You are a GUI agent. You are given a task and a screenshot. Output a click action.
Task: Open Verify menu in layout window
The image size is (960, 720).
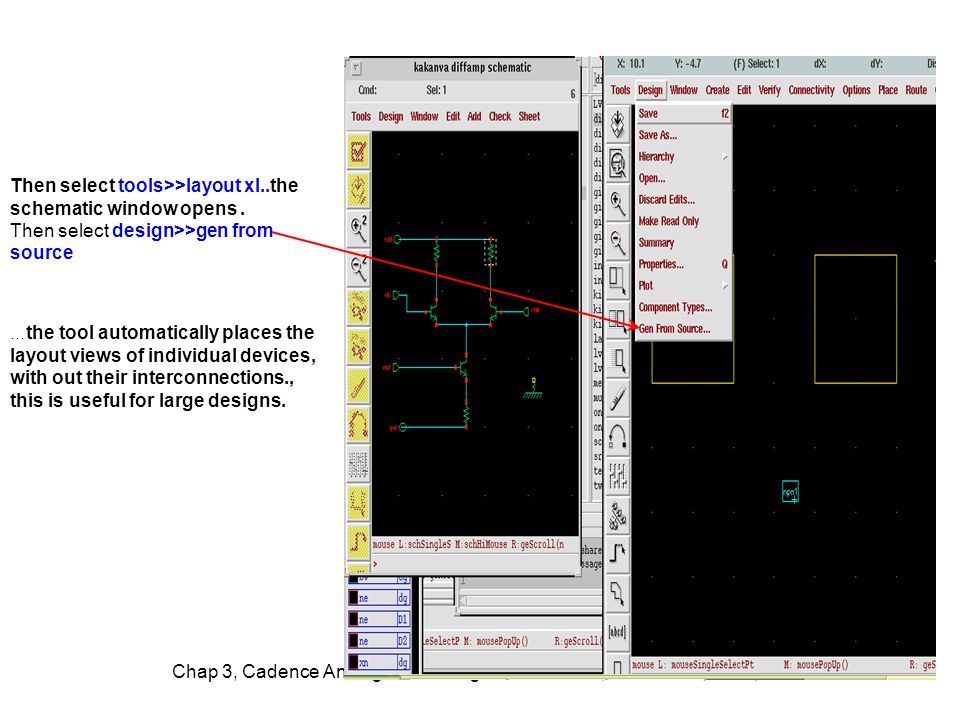point(770,90)
